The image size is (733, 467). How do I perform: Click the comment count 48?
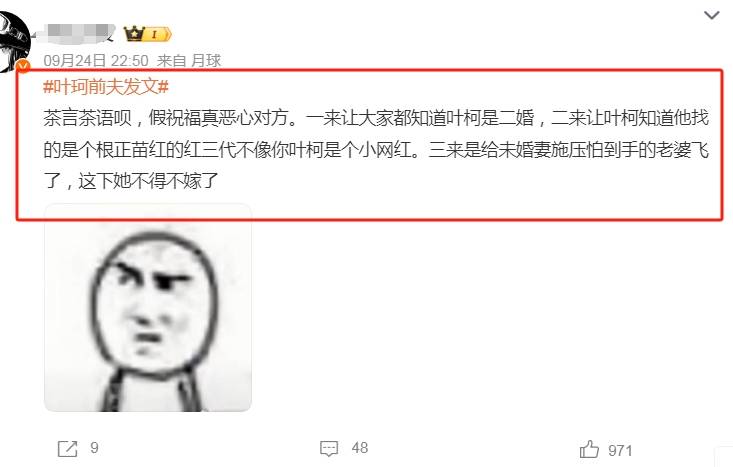click(x=359, y=448)
